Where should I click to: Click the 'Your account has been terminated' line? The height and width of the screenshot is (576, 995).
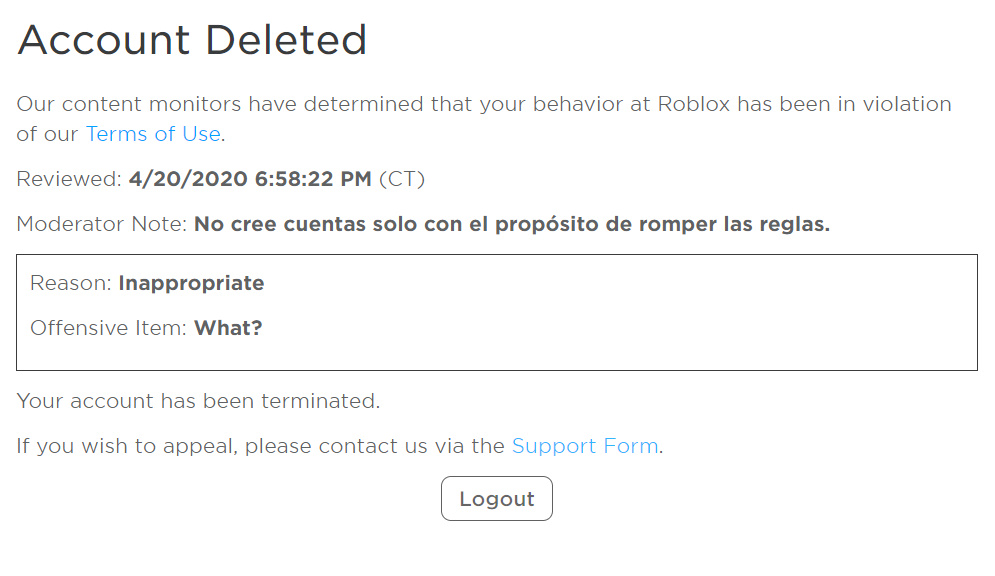[x=198, y=401]
